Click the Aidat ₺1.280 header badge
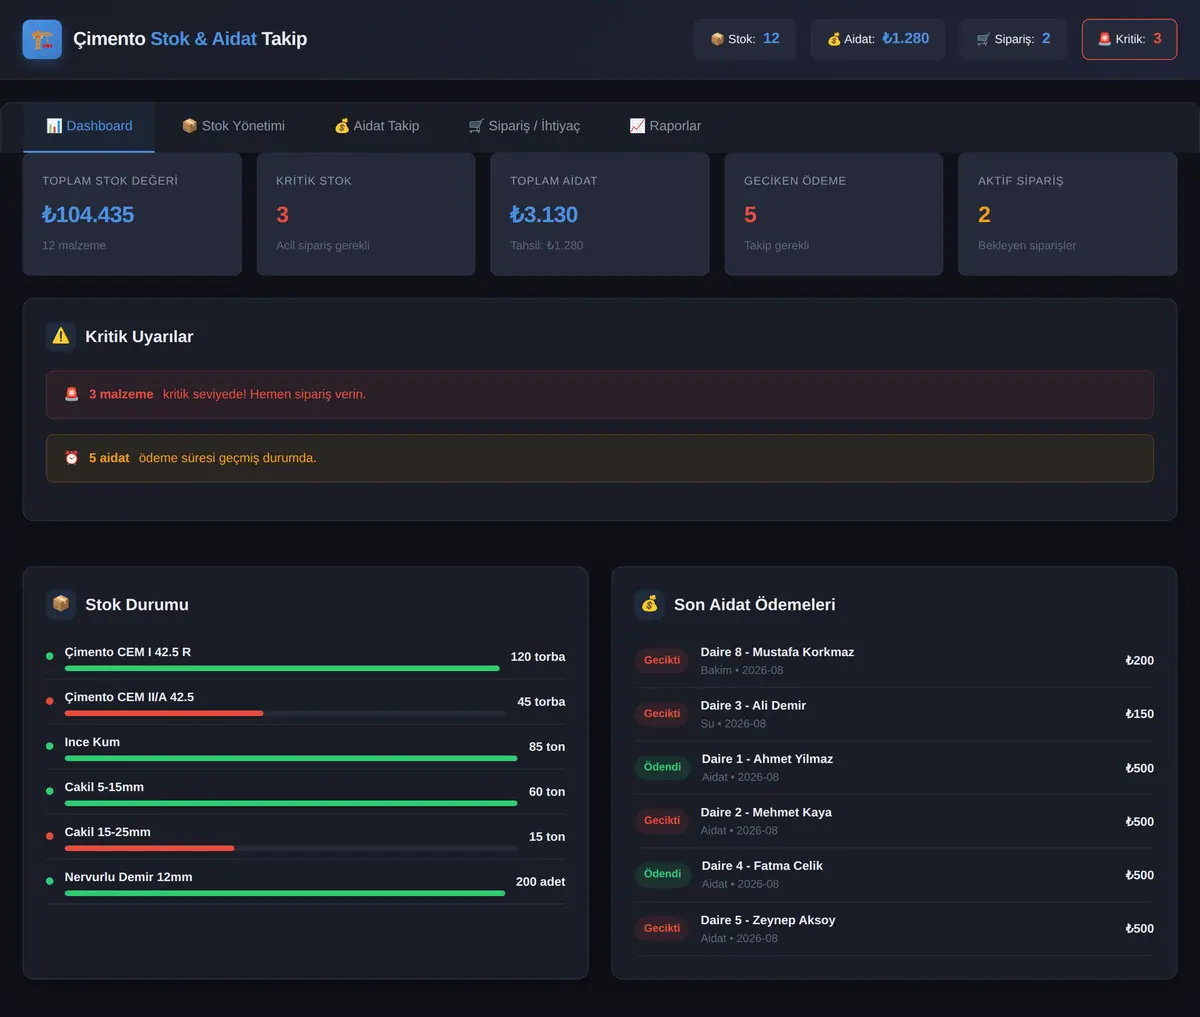Viewport: 1200px width, 1017px height. (878, 39)
